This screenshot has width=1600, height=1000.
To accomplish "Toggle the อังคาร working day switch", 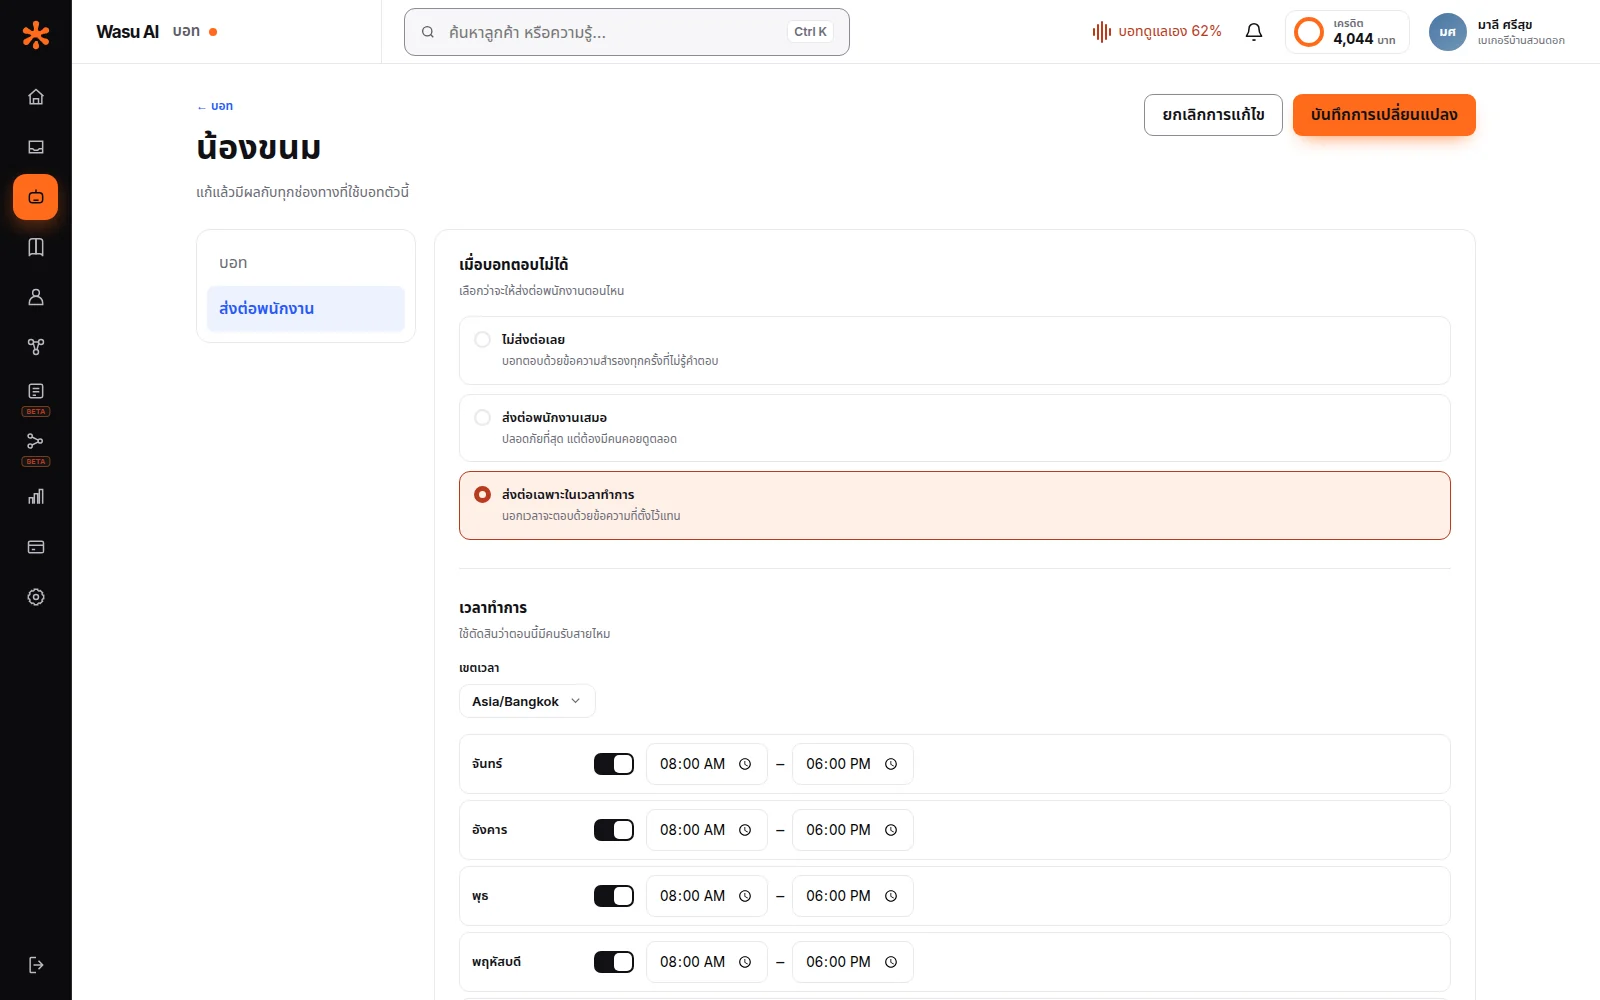I will point(614,830).
